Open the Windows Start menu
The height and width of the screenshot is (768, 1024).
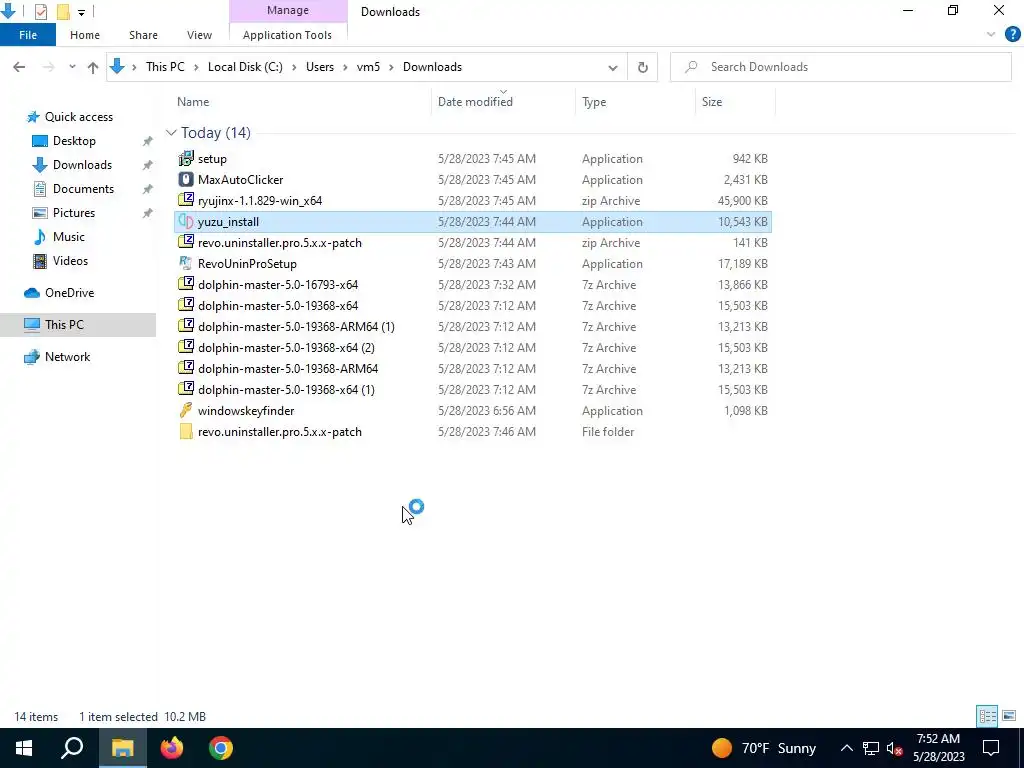click(24, 748)
